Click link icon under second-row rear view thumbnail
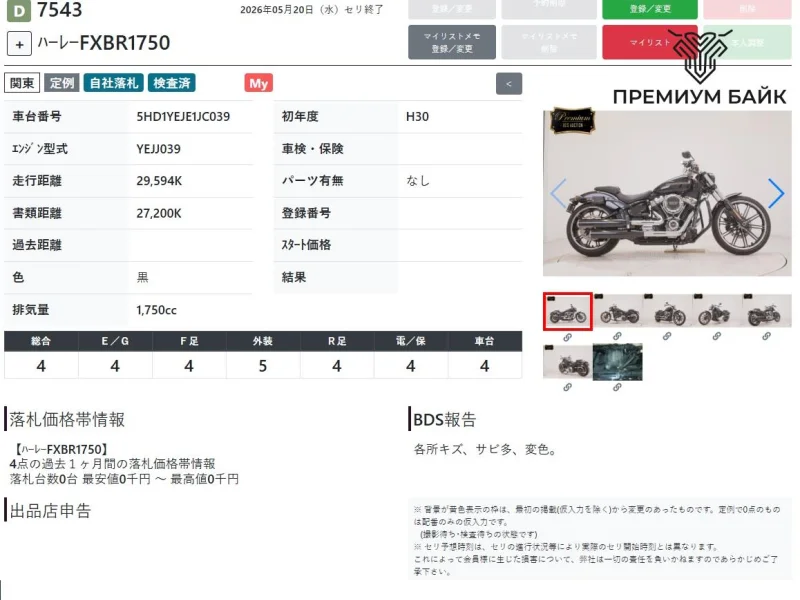Image resolution: width=800 pixels, height=600 pixels. pos(567,388)
